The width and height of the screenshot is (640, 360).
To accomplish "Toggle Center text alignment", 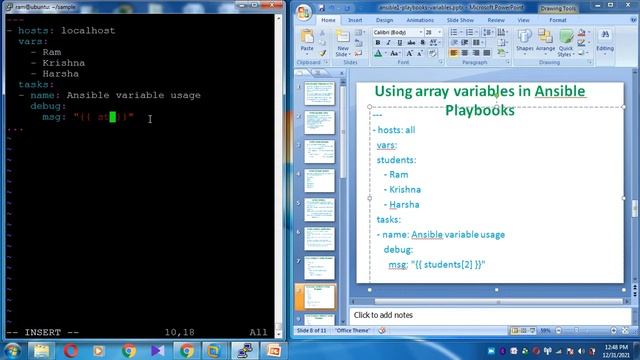I will click(464, 53).
